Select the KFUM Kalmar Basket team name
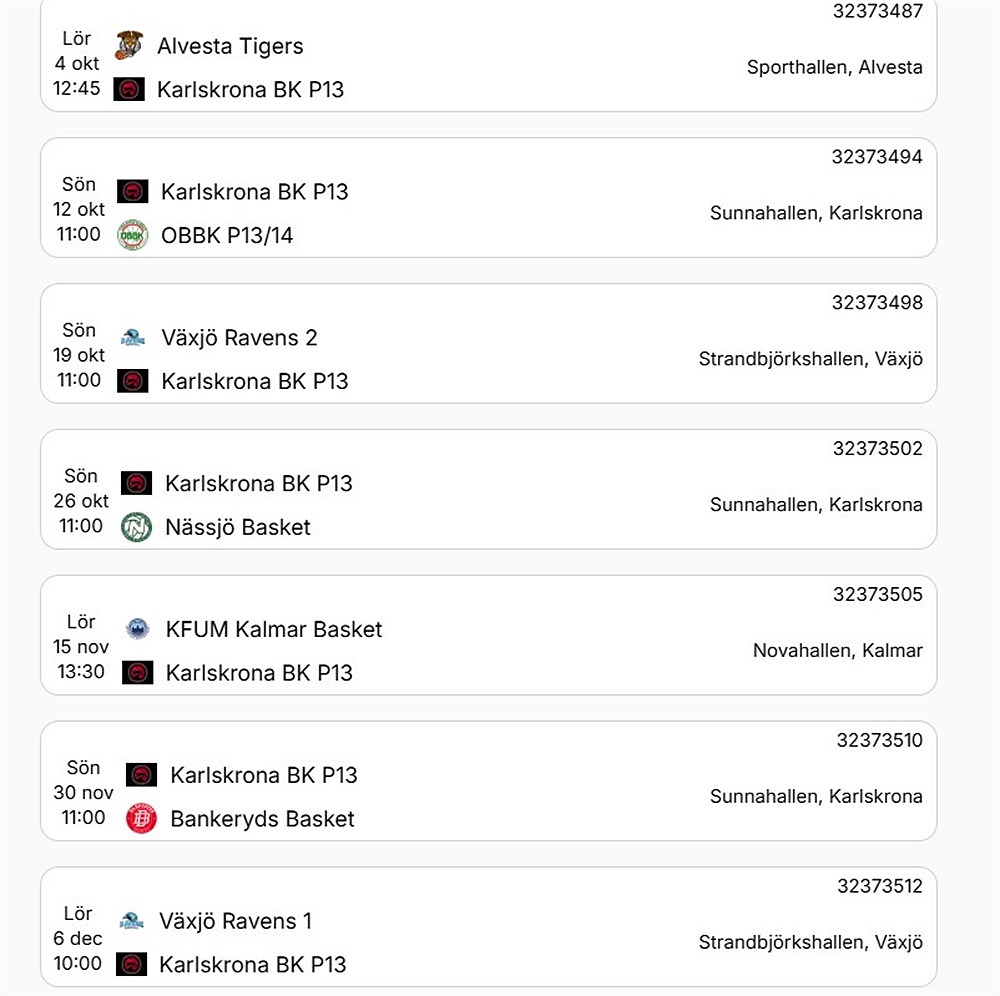 [274, 629]
